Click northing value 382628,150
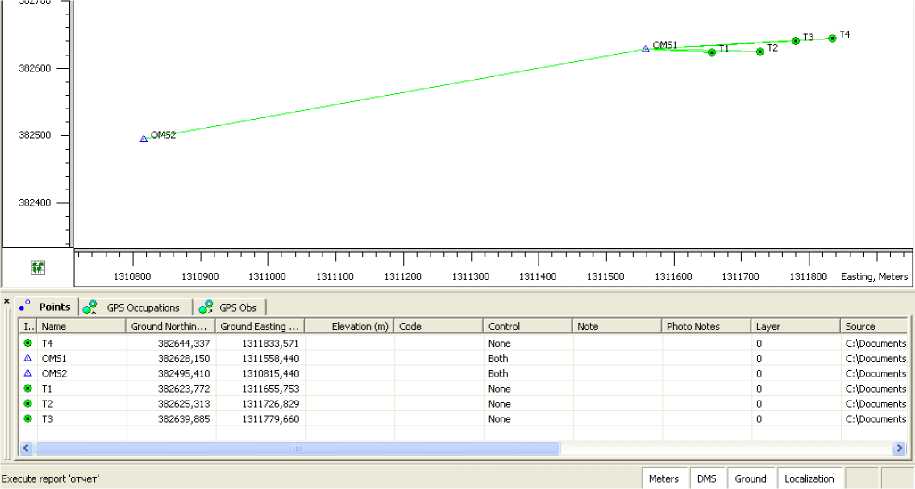The image size is (915, 489). [184, 358]
